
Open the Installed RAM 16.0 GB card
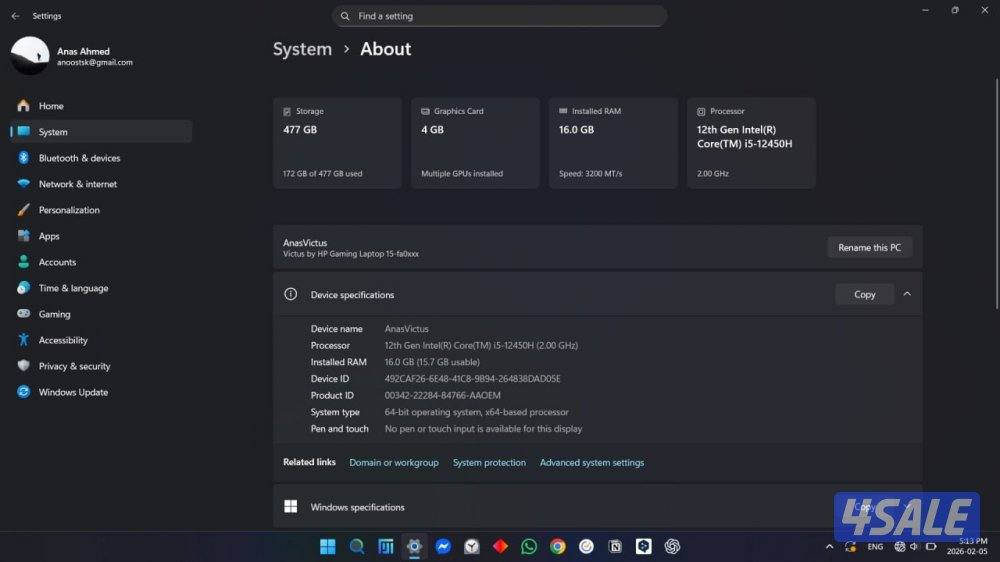[613, 143]
